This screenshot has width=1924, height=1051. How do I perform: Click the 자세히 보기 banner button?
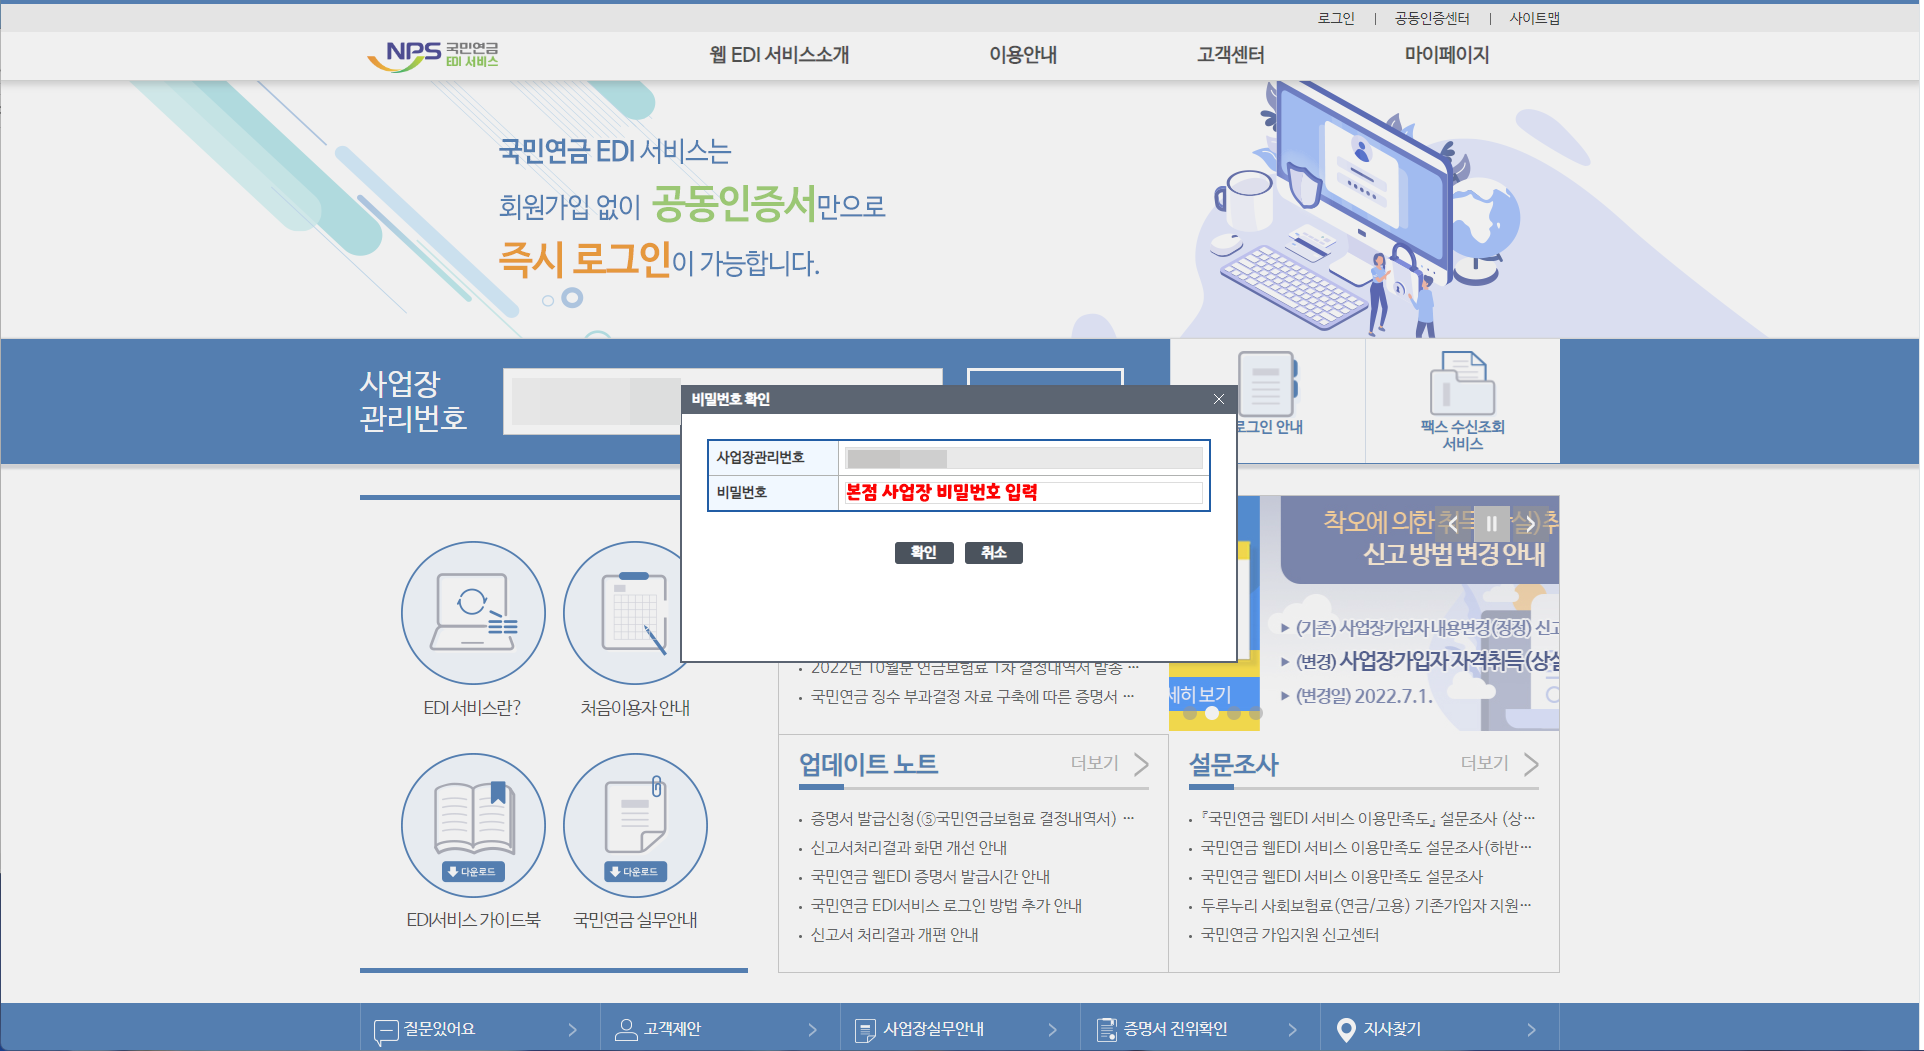tap(1201, 695)
